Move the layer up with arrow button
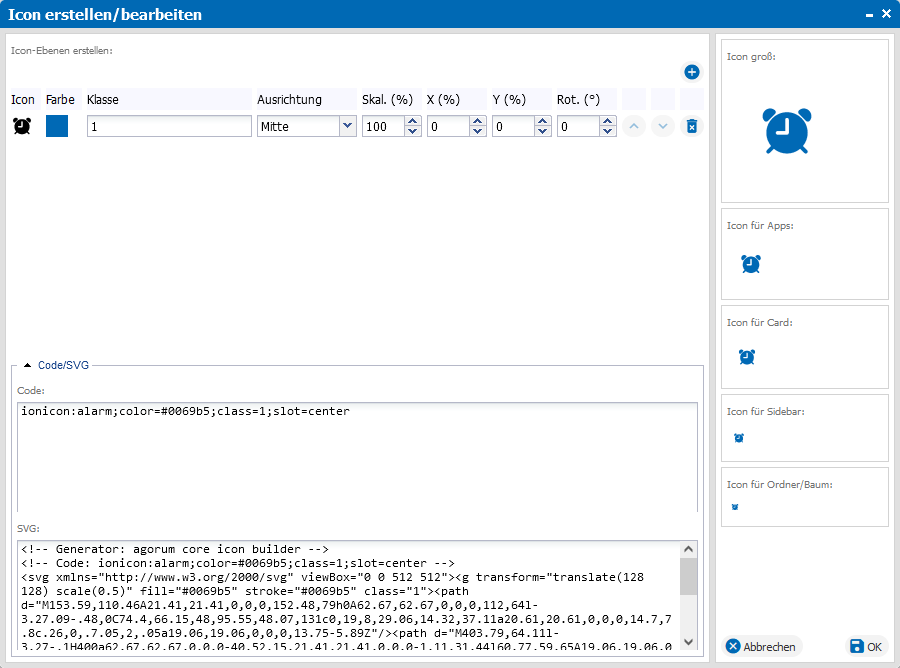The image size is (900, 668). tap(634, 126)
